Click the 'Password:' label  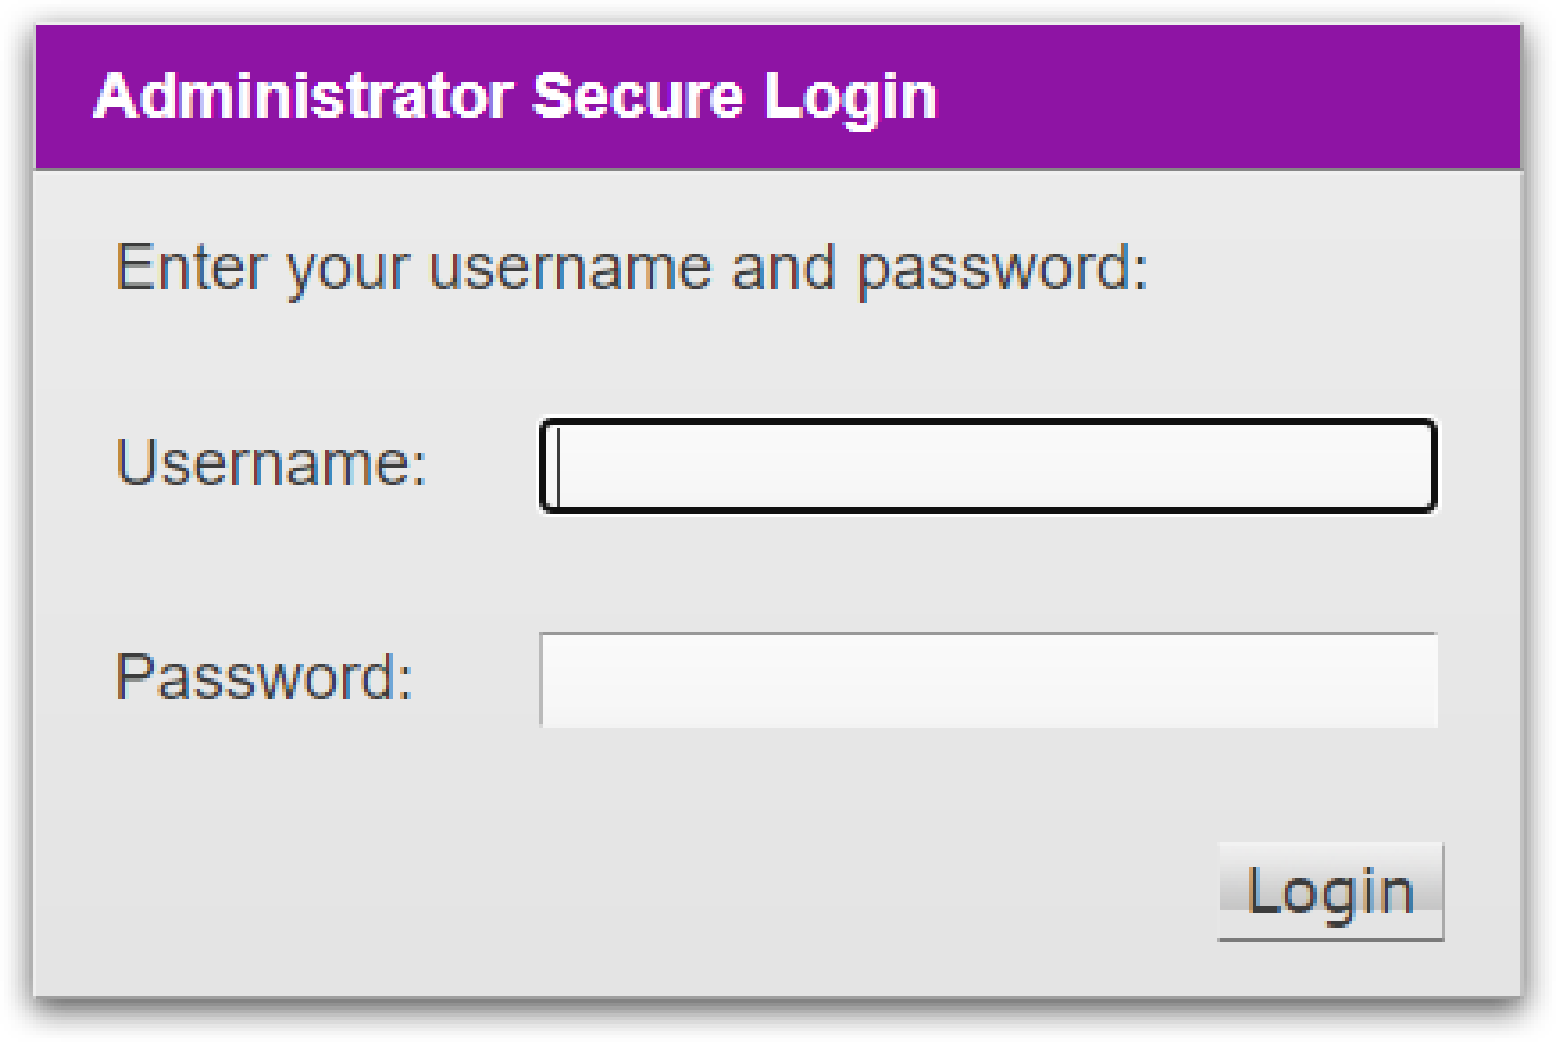point(264,677)
